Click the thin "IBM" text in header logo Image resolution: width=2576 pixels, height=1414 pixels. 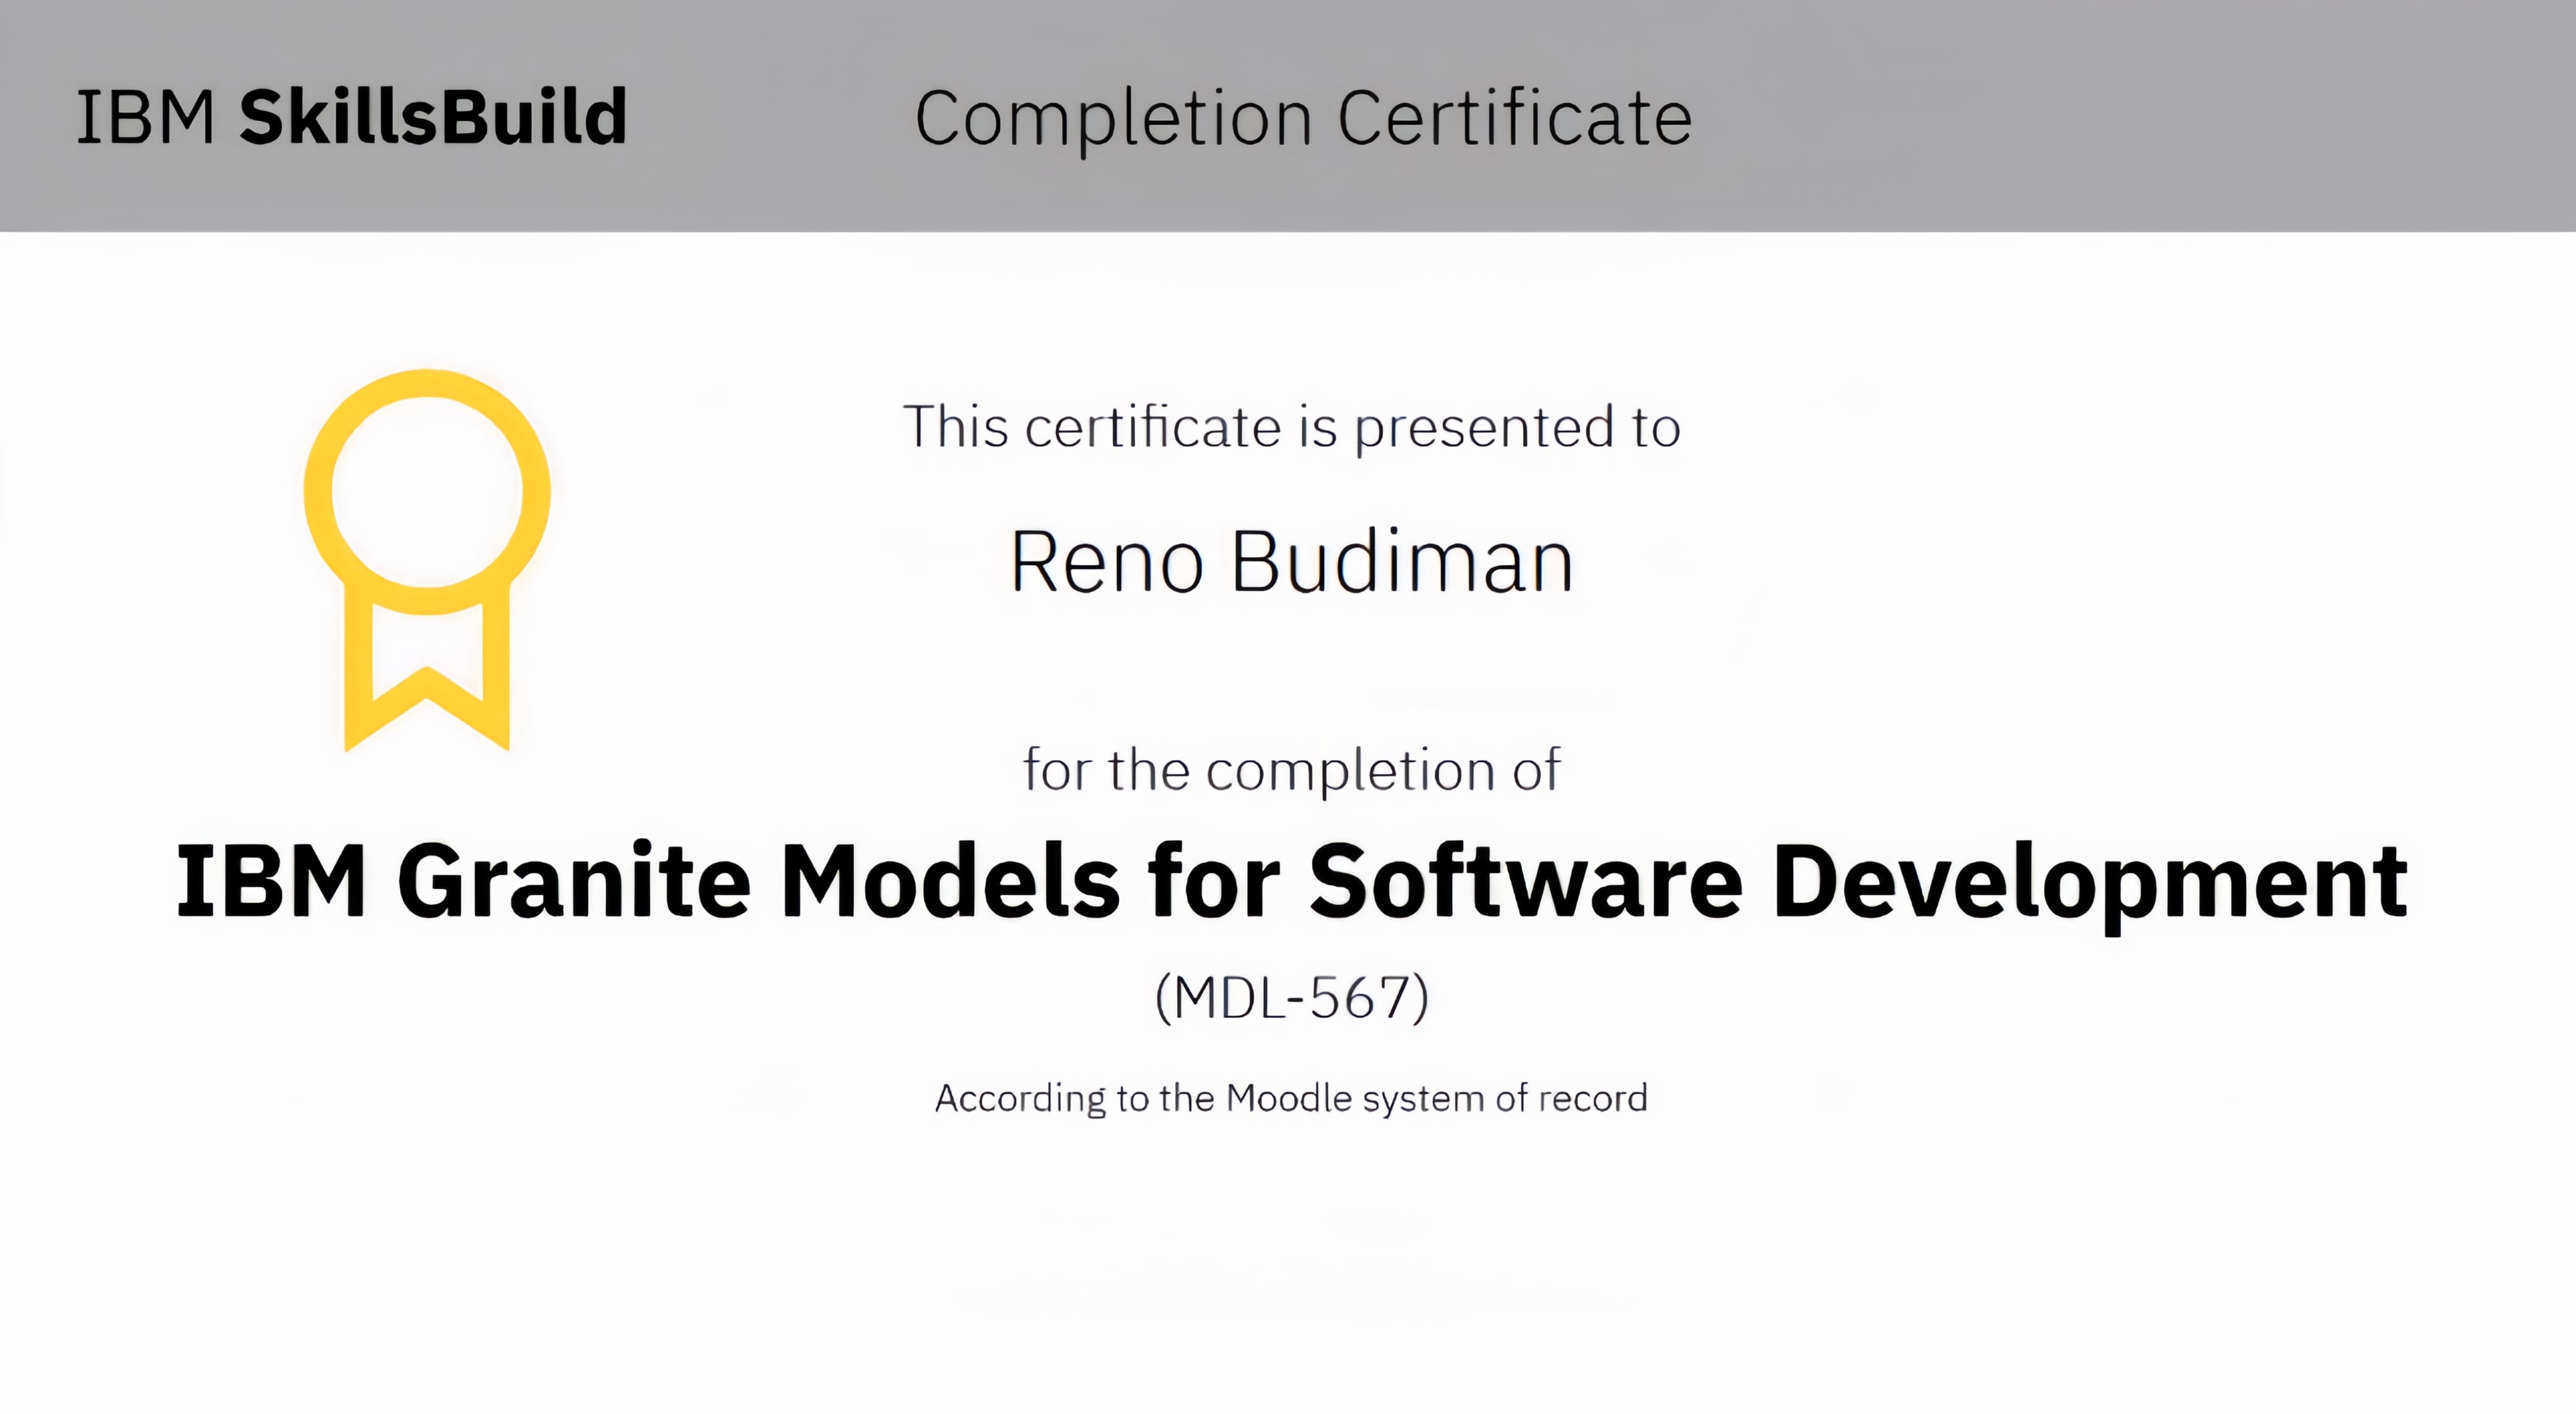tap(146, 117)
